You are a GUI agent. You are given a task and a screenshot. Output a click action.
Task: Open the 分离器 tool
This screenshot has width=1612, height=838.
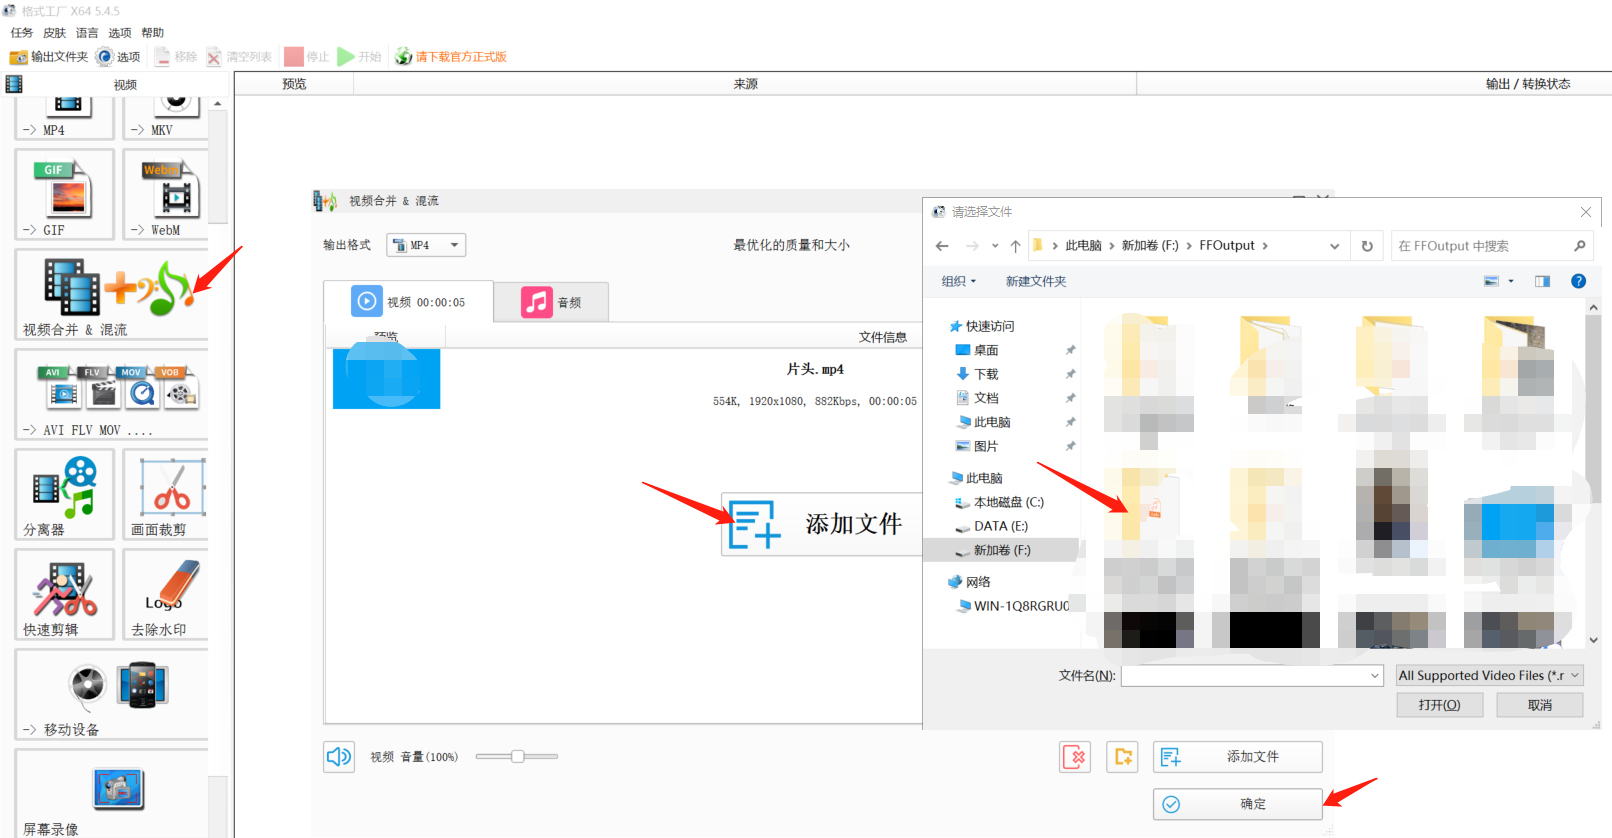click(65, 494)
